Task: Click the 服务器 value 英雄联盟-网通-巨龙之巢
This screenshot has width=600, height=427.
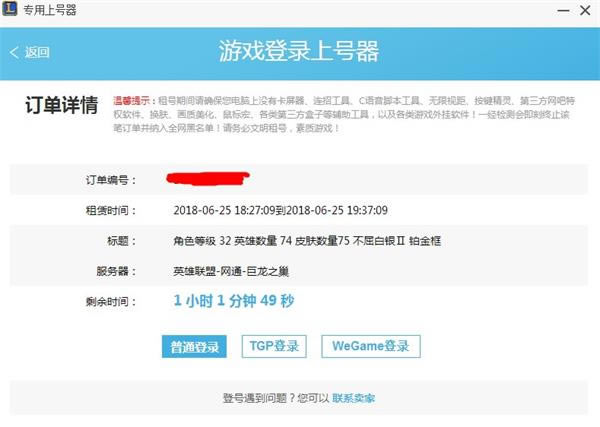Action: click(x=231, y=271)
